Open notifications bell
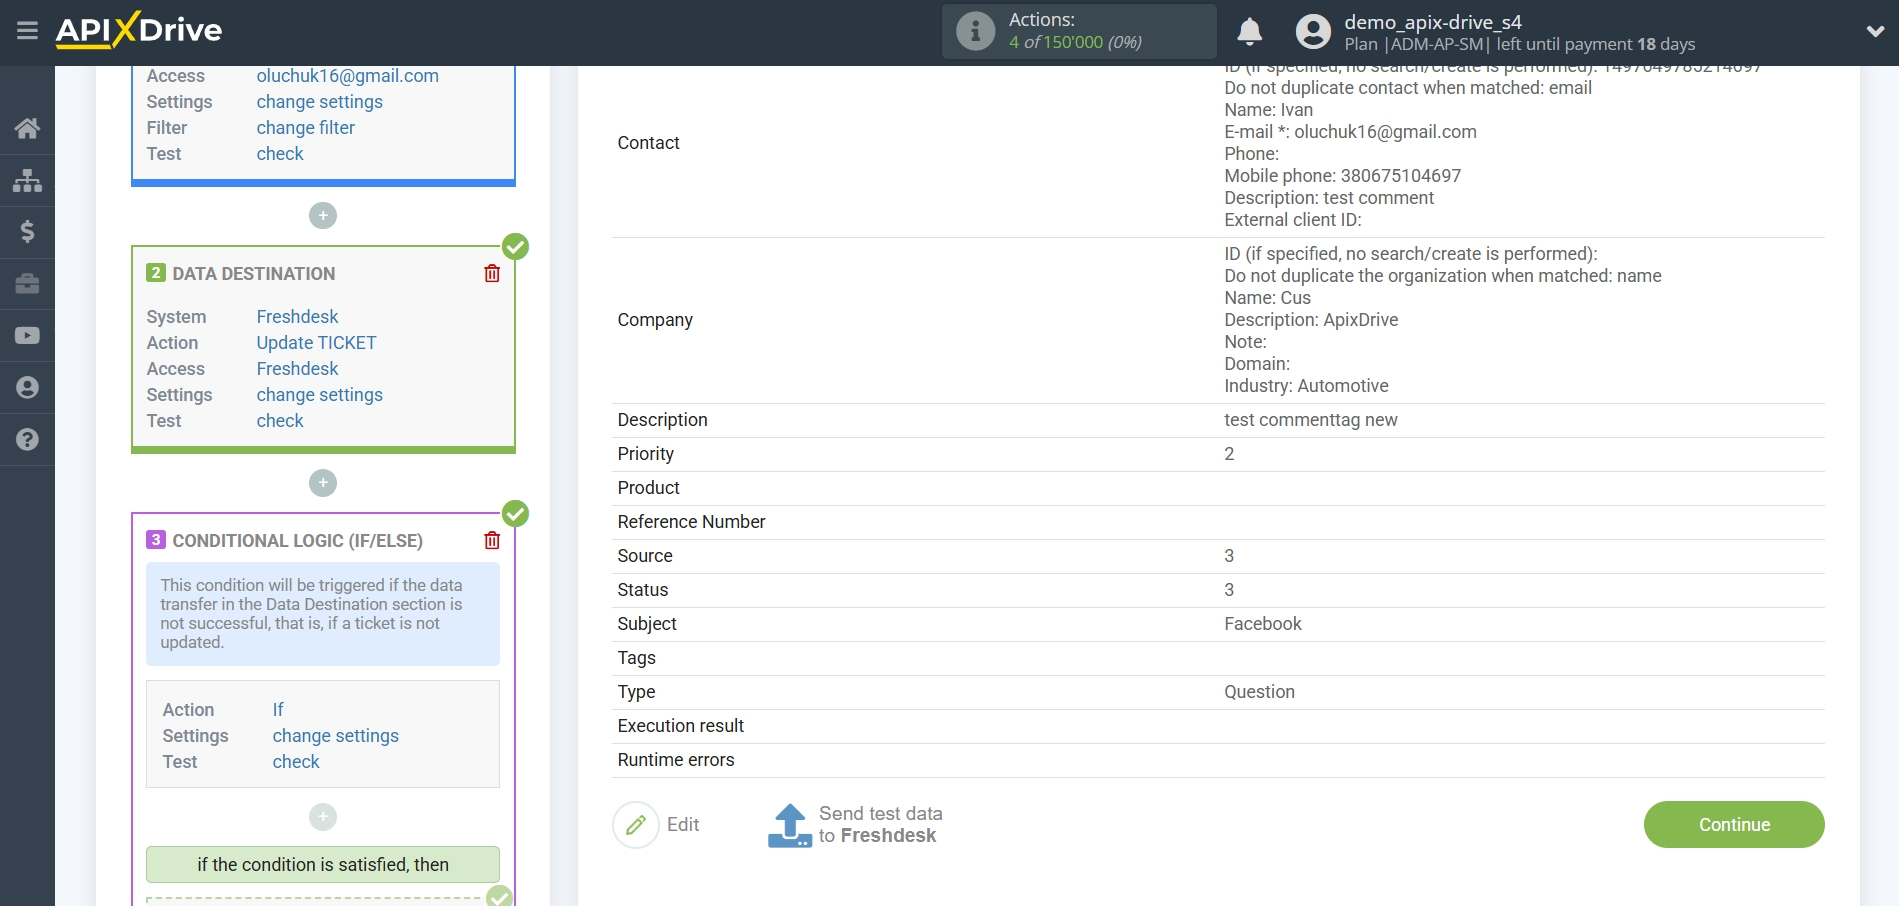Image resolution: width=1899 pixels, height=906 pixels. pyautogui.click(x=1249, y=32)
